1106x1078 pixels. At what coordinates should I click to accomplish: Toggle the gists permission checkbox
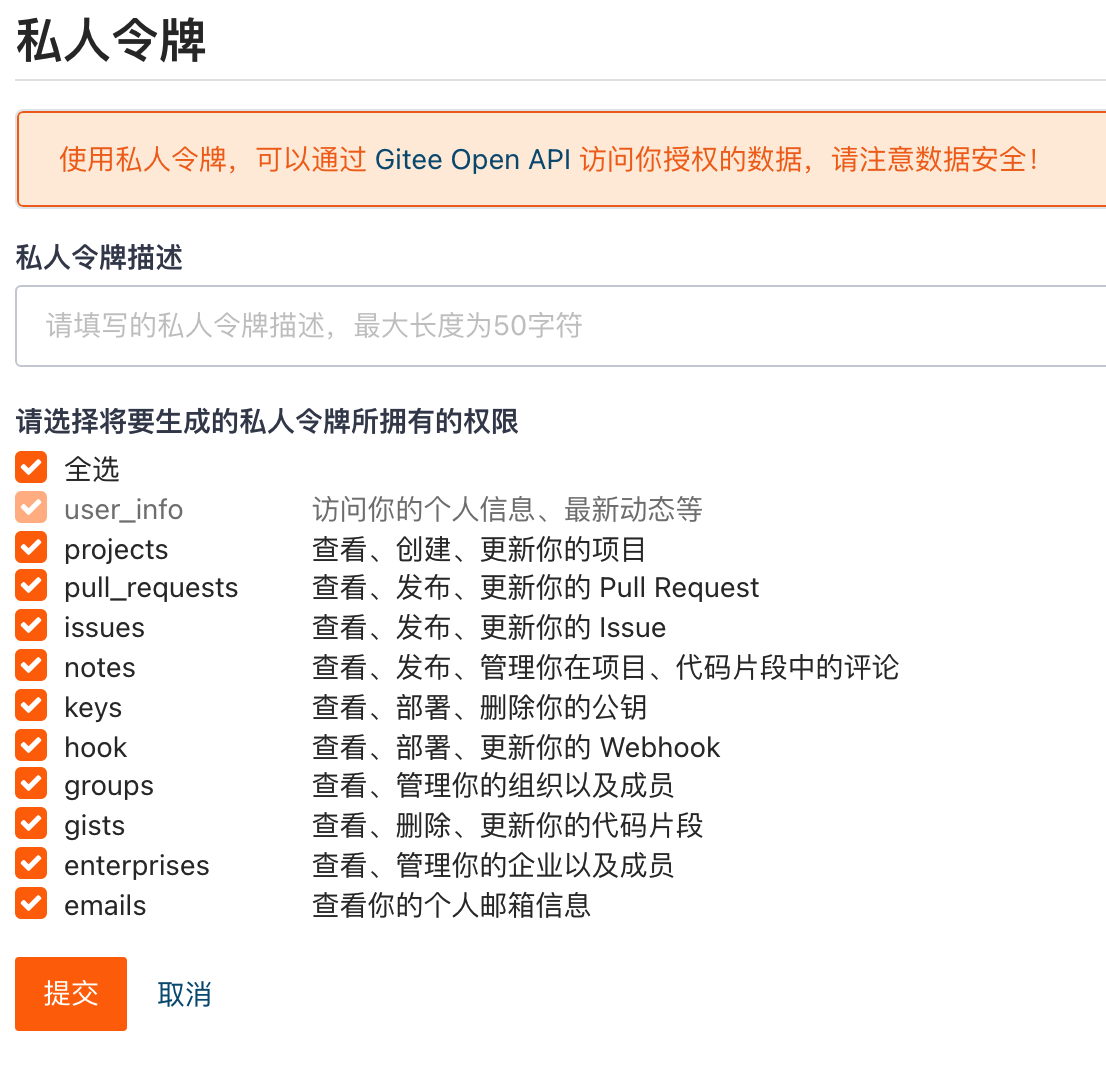point(31,825)
